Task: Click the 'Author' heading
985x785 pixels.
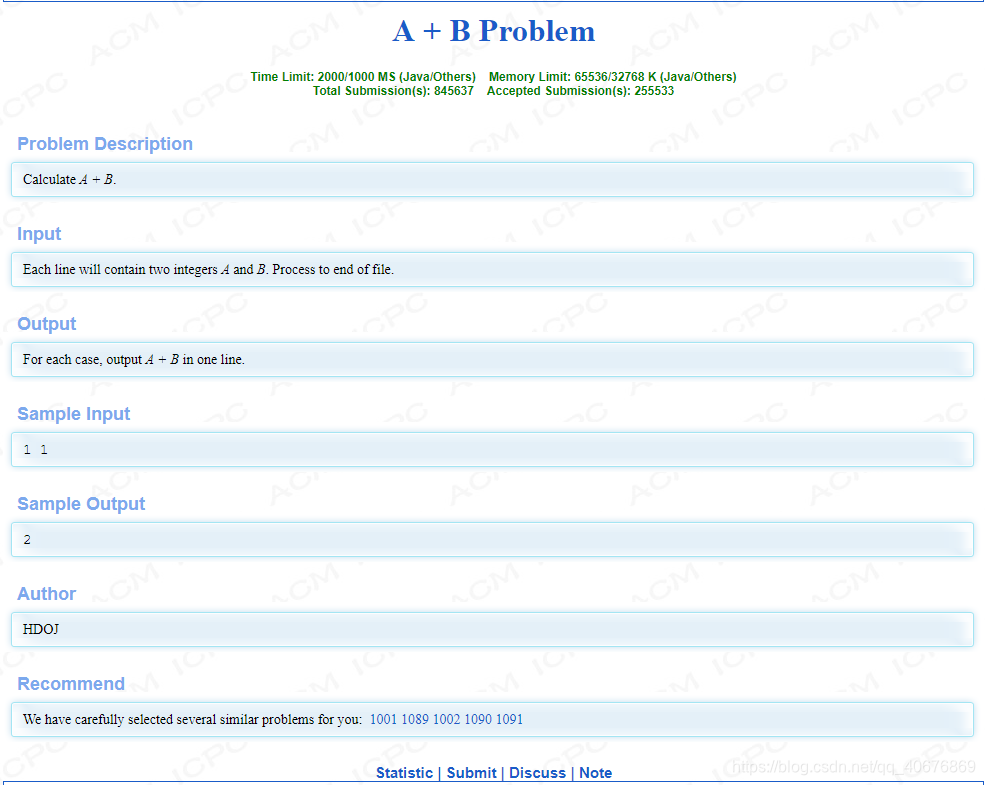Action: [x=46, y=593]
